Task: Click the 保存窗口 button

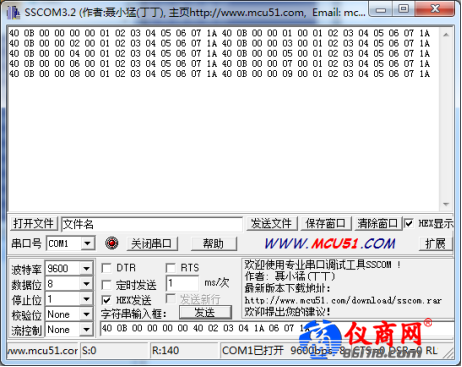Action: point(325,223)
